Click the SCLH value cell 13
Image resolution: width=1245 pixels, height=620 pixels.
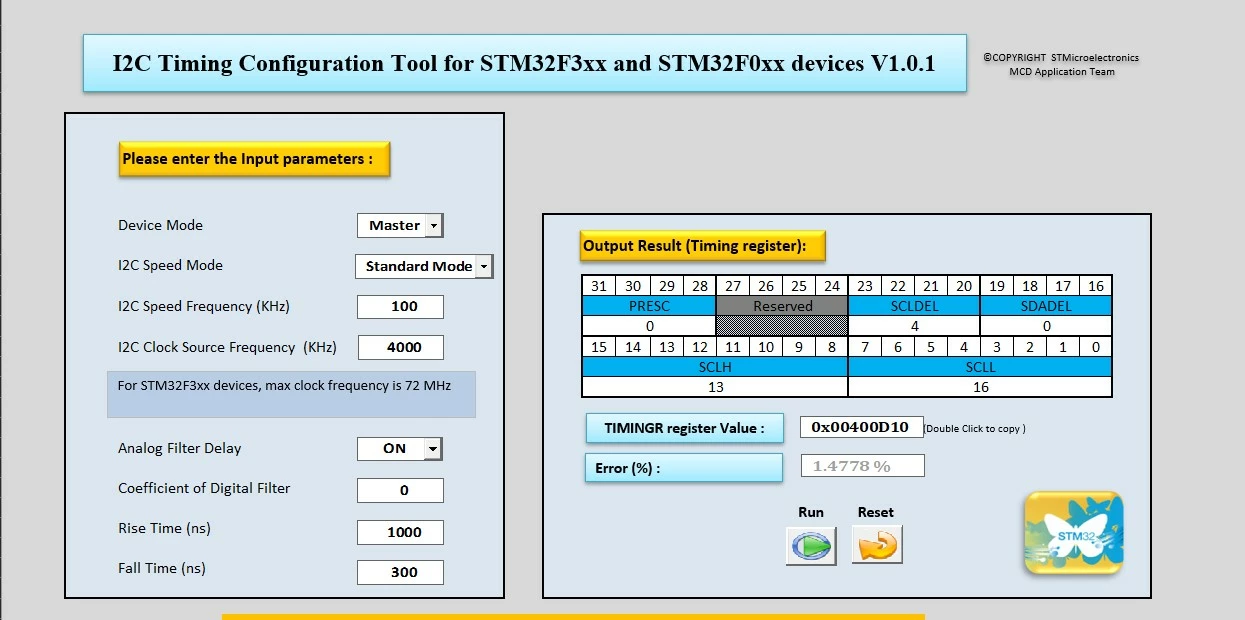click(x=715, y=387)
